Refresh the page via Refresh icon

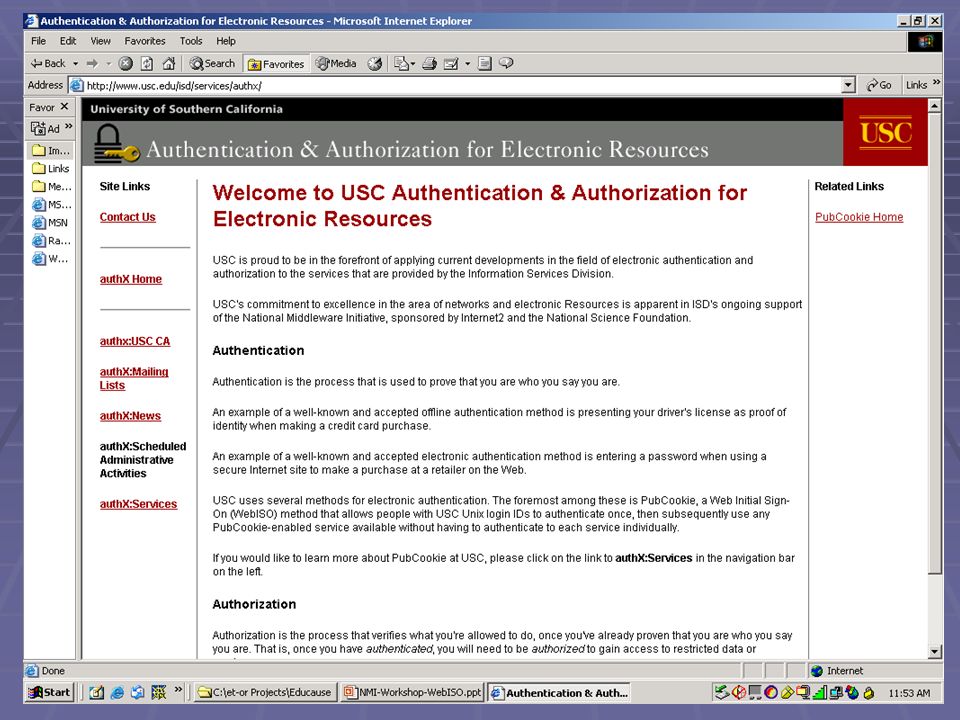pos(147,63)
